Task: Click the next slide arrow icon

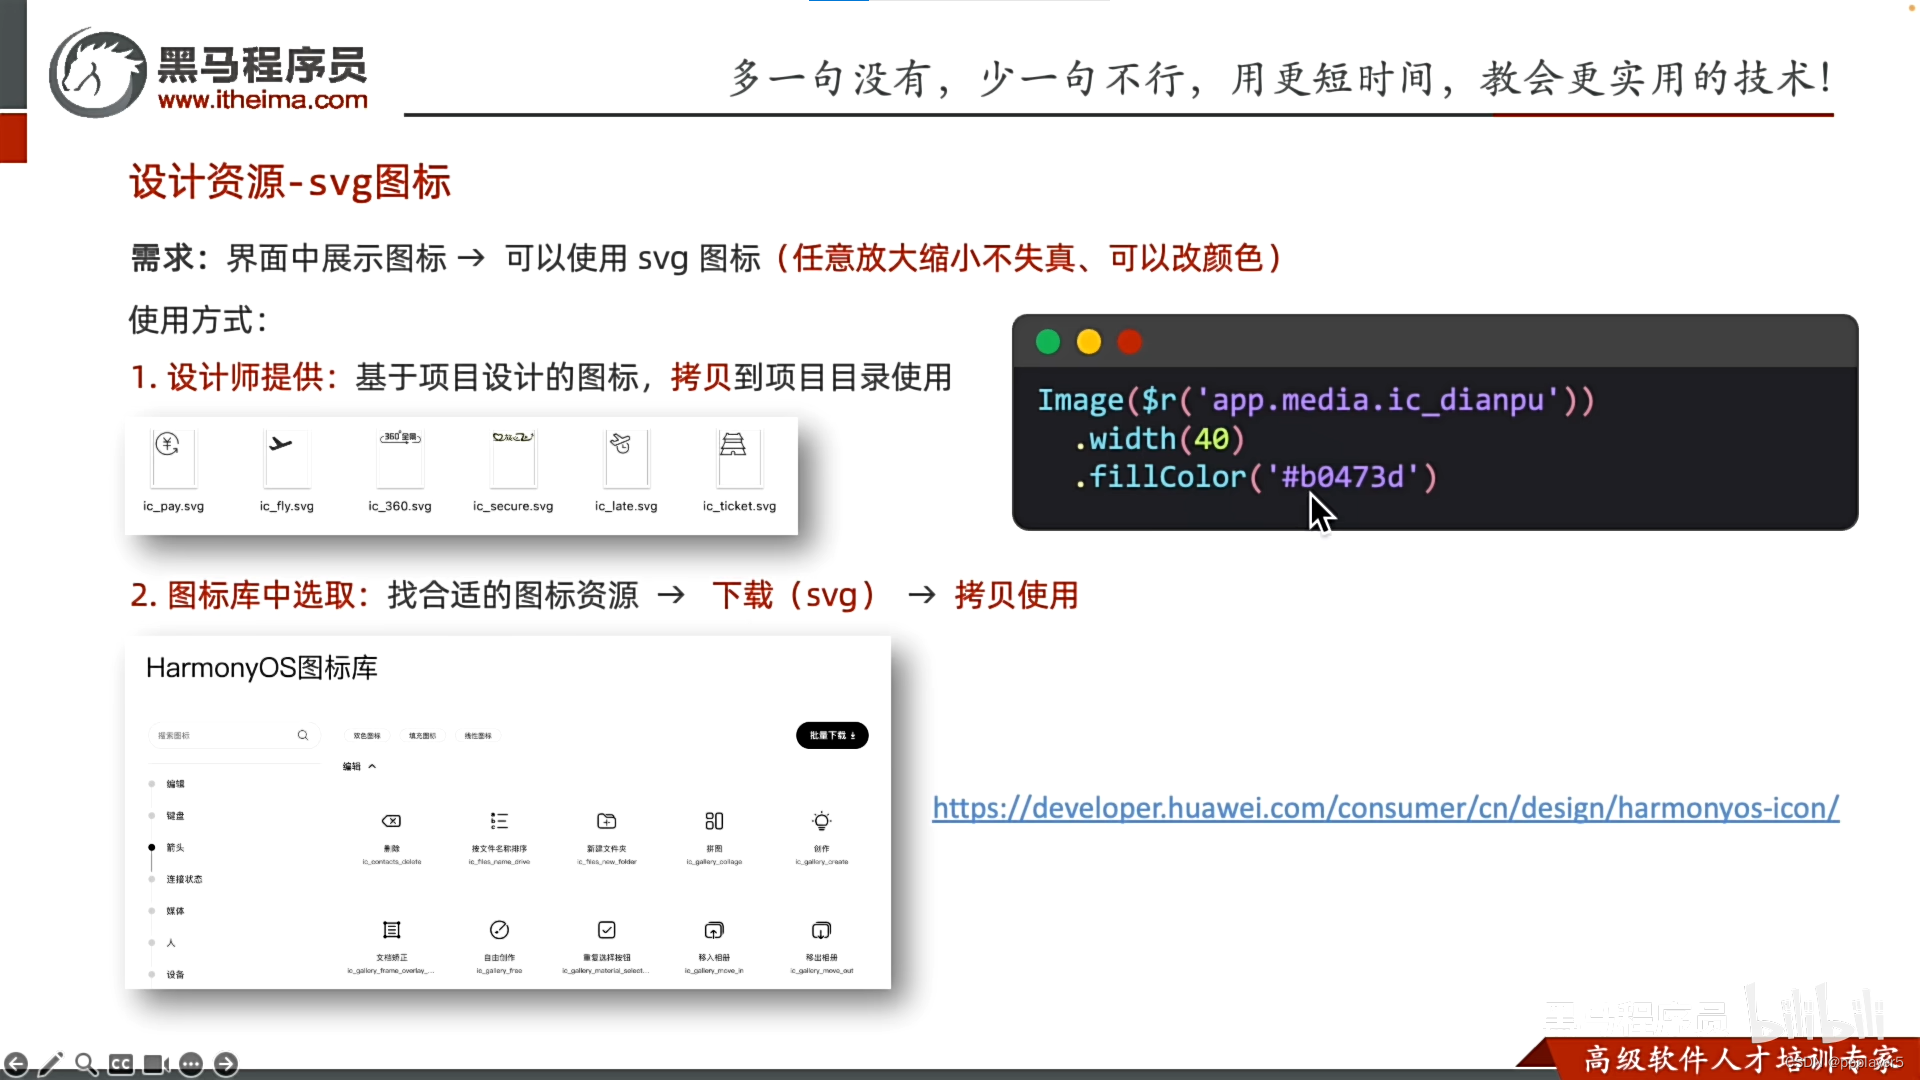Action: click(x=226, y=1064)
